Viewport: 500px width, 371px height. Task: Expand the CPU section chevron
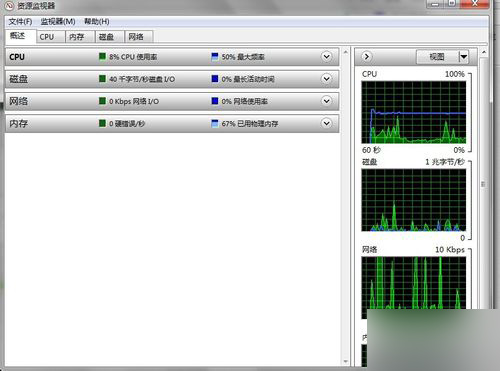pyautogui.click(x=327, y=56)
